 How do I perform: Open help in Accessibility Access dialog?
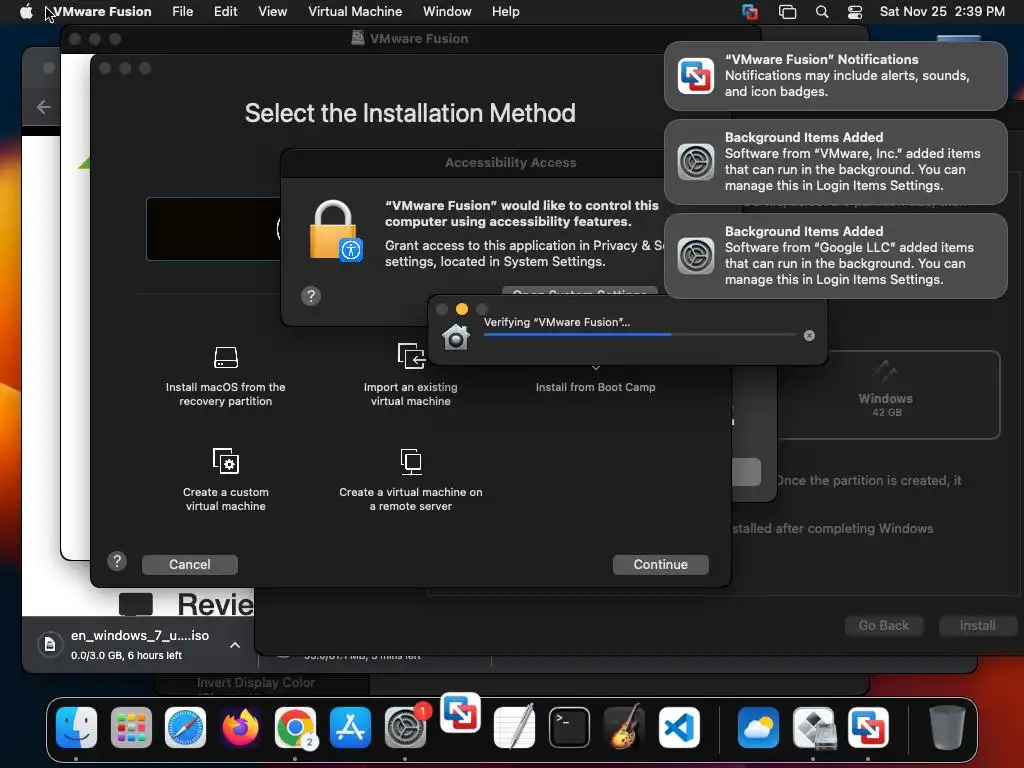(311, 296)
